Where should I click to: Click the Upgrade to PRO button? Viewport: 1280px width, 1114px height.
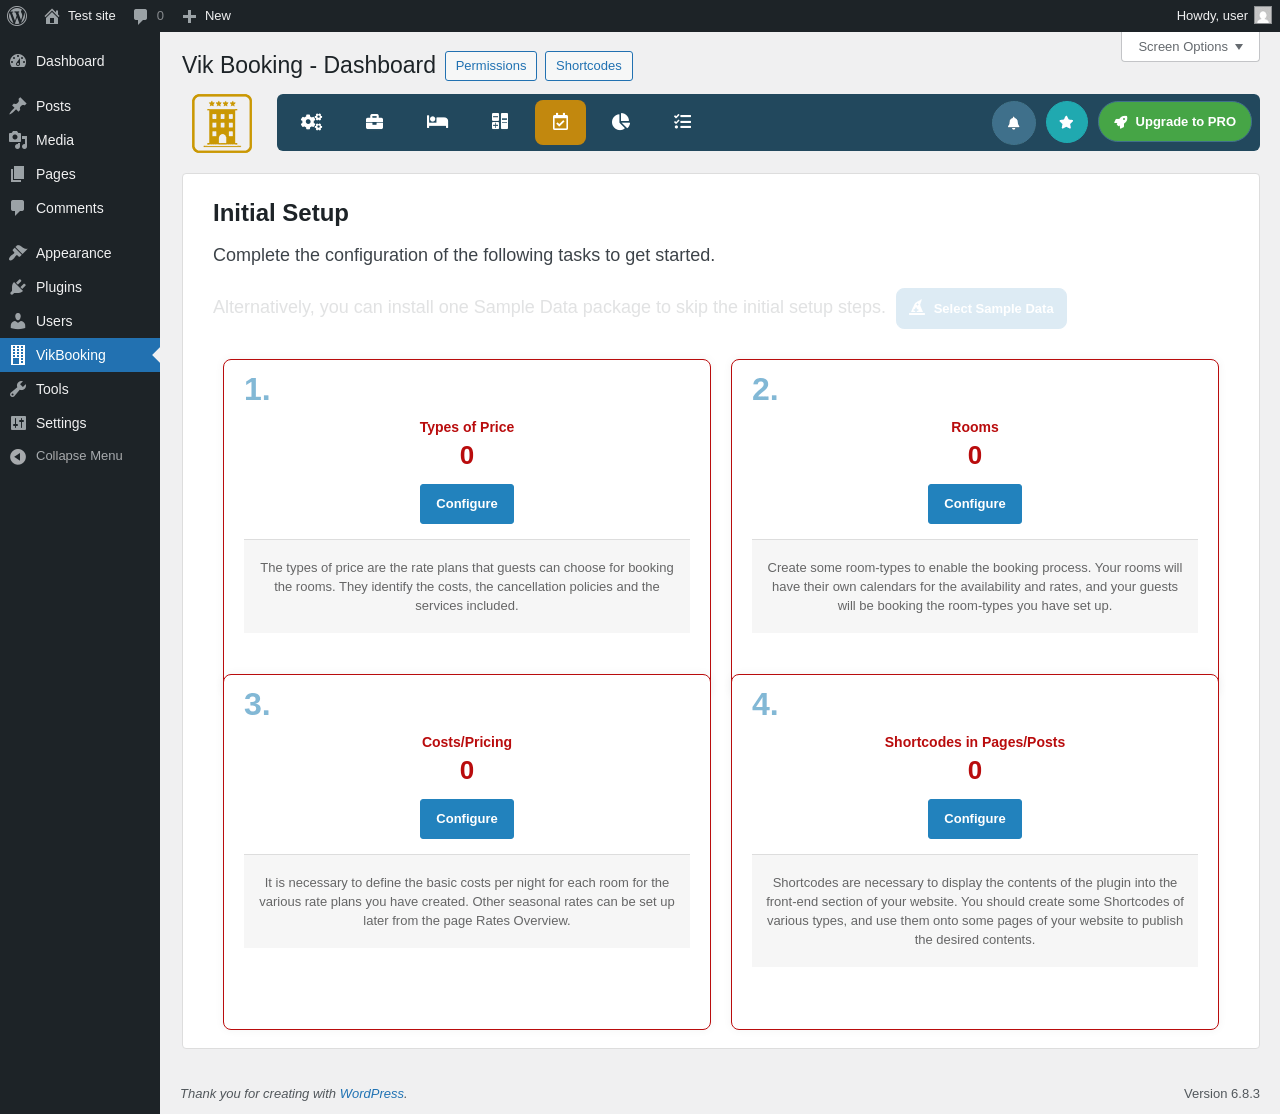1175,122
